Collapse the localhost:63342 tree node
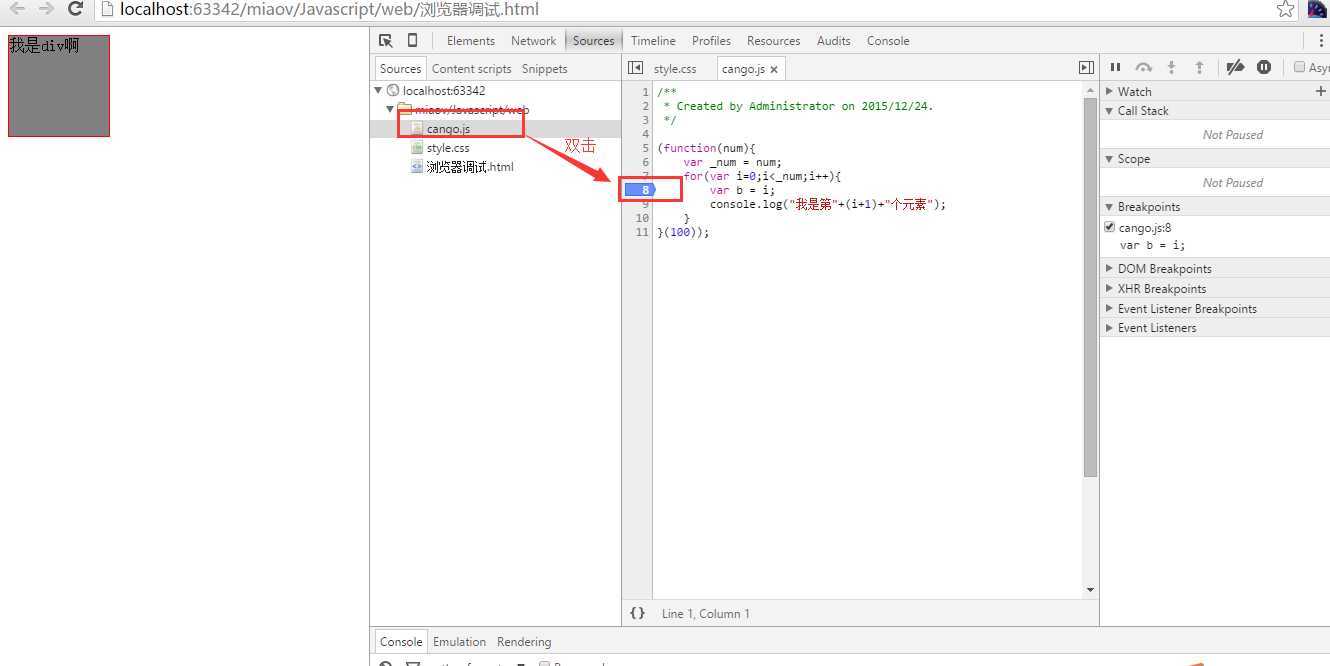The image size is (1330, 666). pos(378,91)
